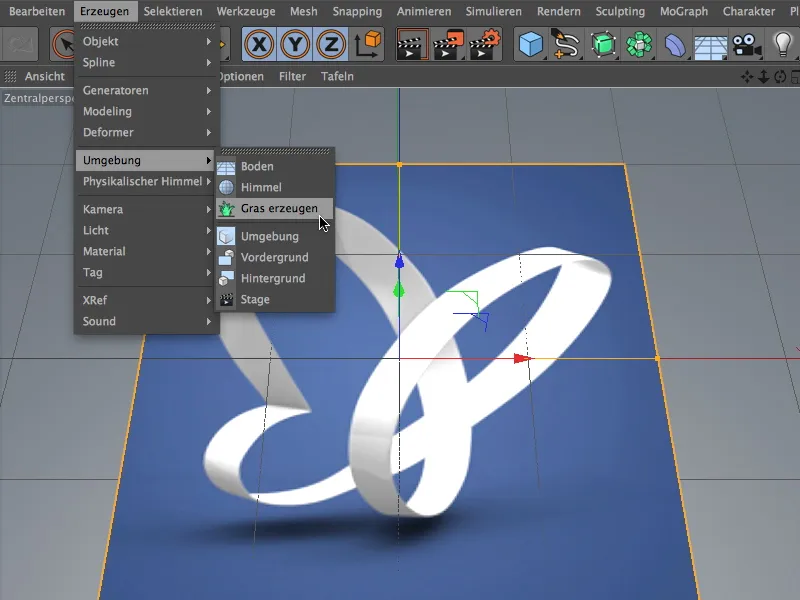Expand the XRef submenu
The image size is (800, 600).
(x=147, y=300)
